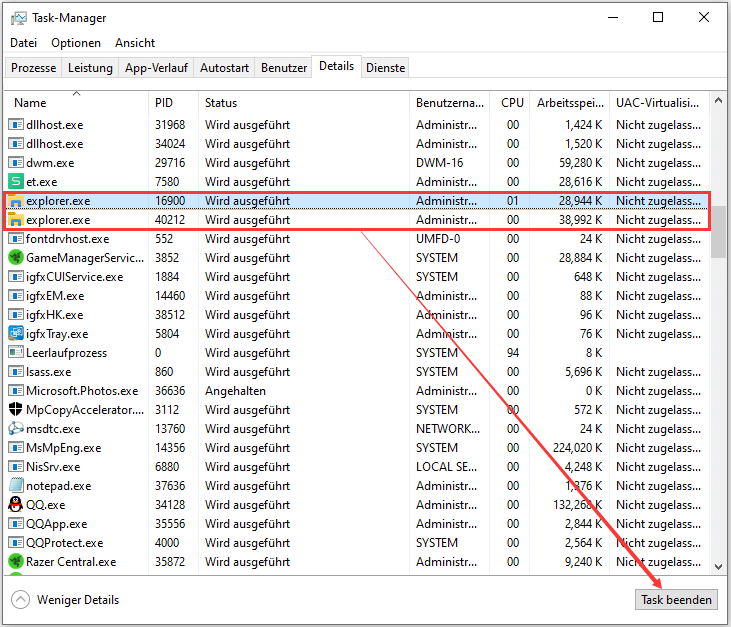Screen dimensions: 731x627
Task: Click the QQProtect.exe process icon
Action: 16,543
